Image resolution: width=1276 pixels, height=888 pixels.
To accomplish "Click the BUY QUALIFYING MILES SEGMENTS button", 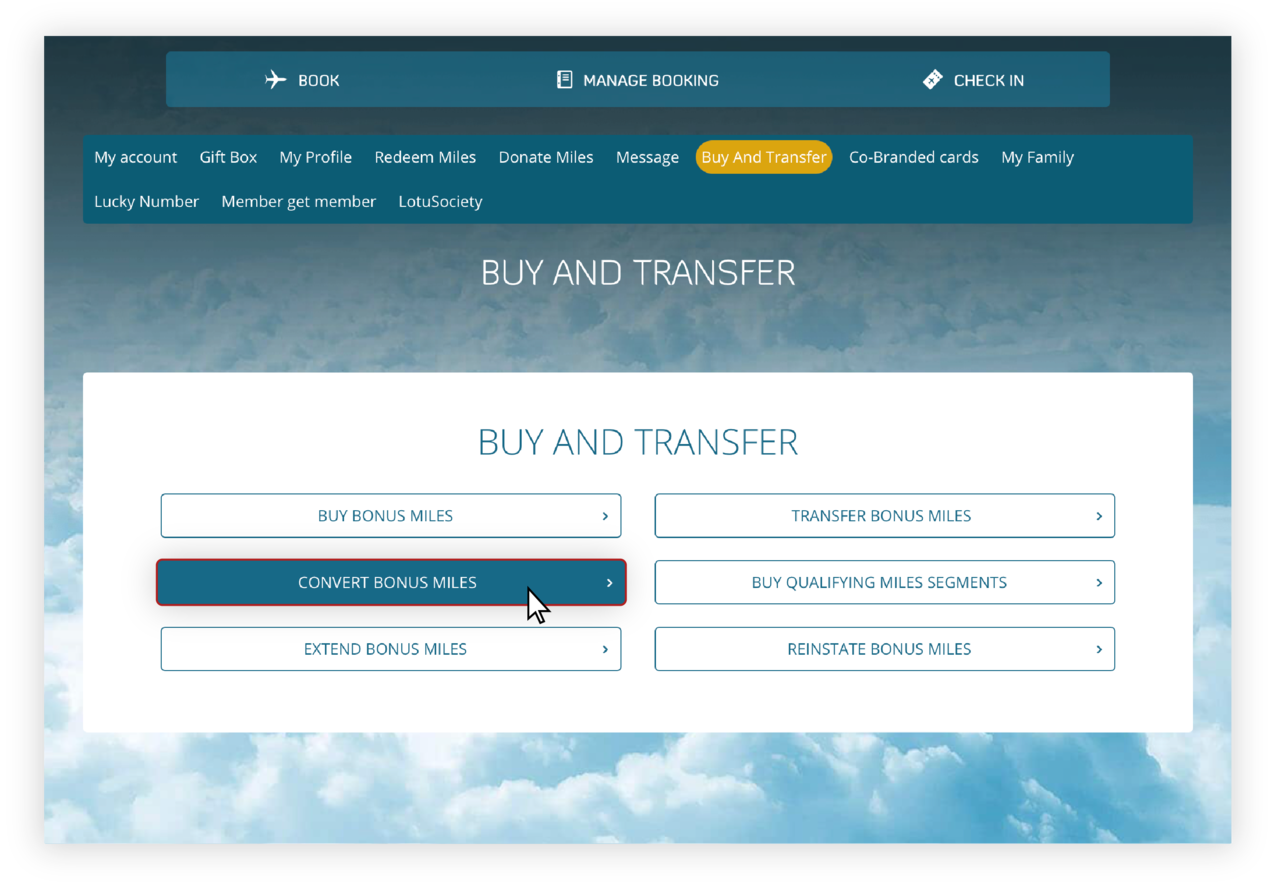I will [x=884, y=582].
